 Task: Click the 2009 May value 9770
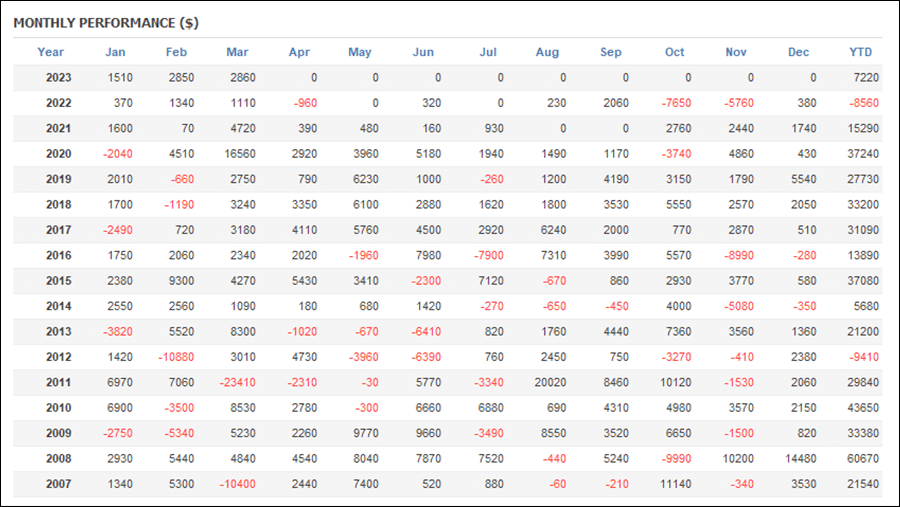(x=366, y=433)
